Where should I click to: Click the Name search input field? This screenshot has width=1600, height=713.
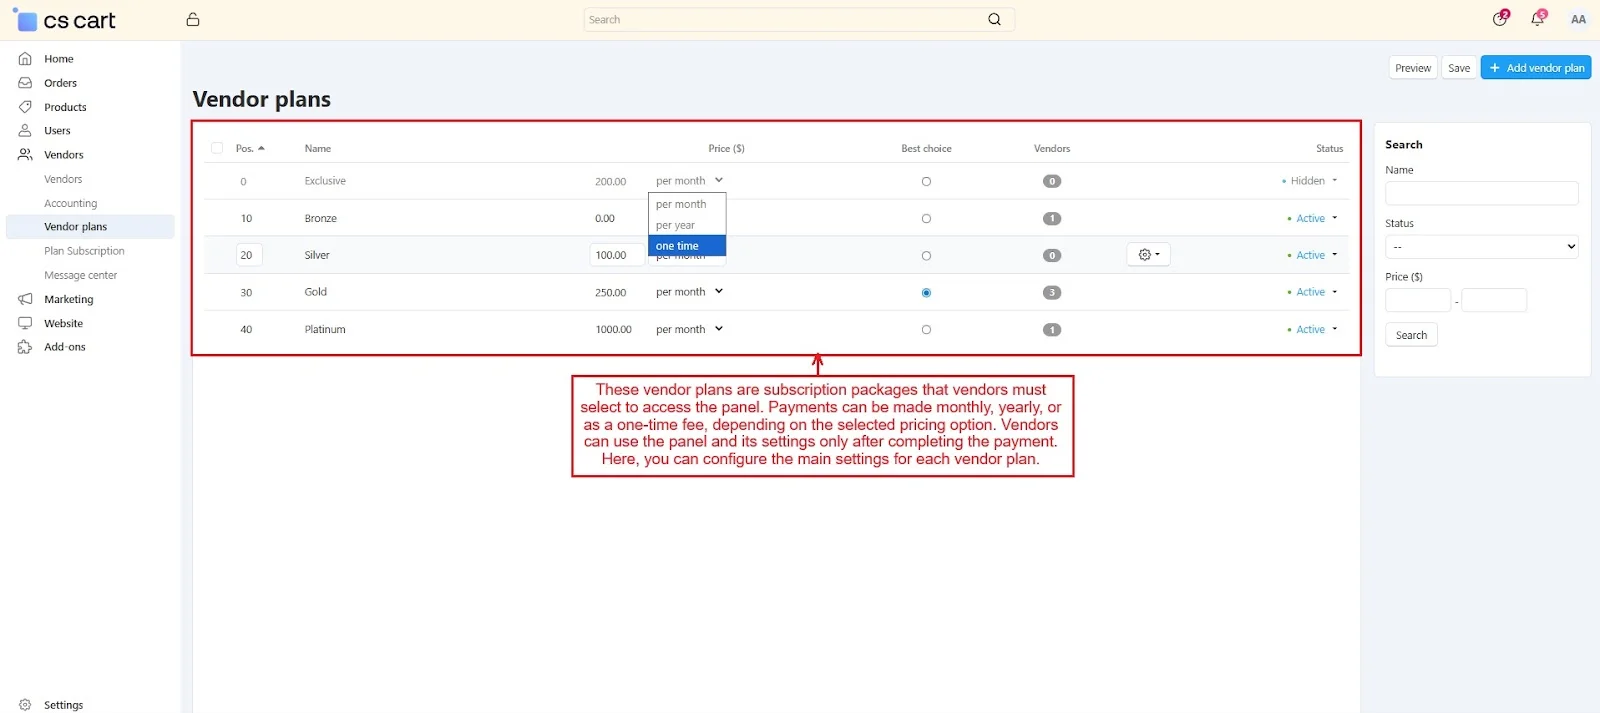tap(1481, 193)
